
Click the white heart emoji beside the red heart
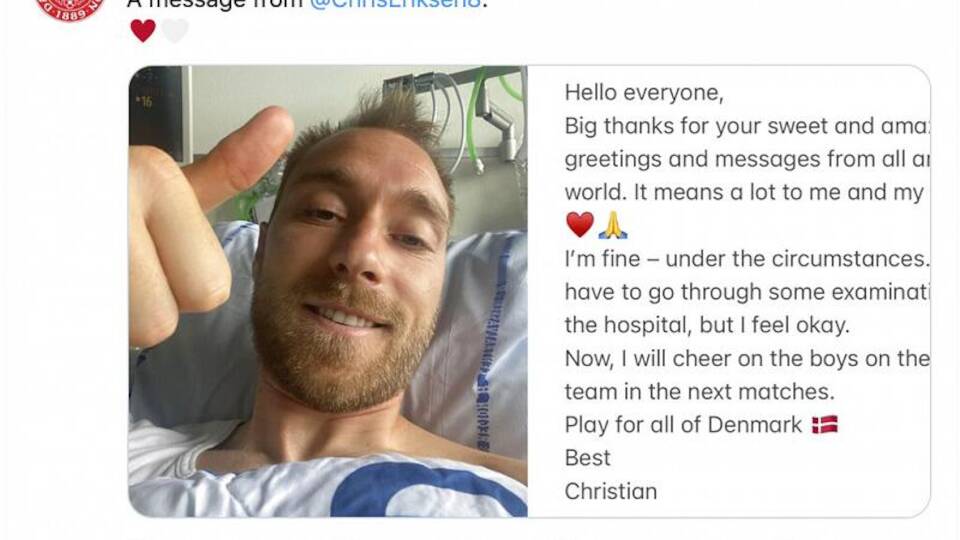point(175,31)
